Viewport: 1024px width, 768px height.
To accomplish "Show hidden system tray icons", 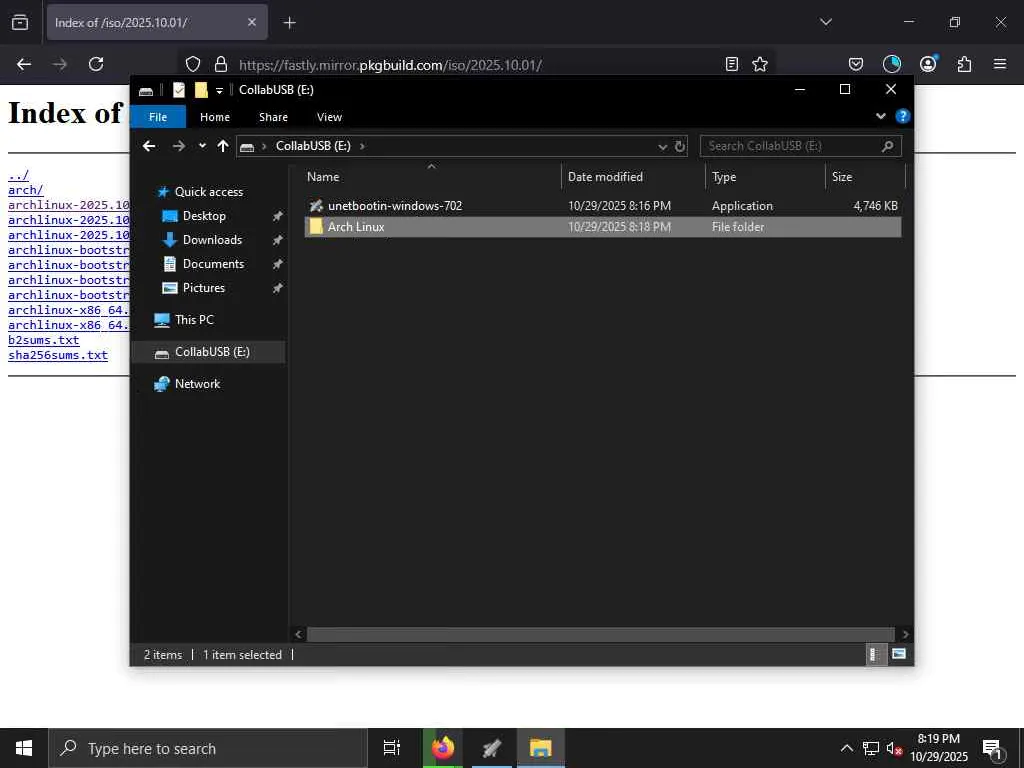I will pos(846,748).
